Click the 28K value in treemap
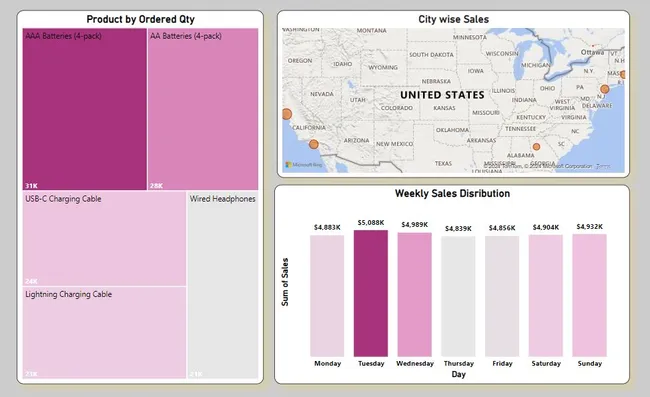 click(156, 186)
